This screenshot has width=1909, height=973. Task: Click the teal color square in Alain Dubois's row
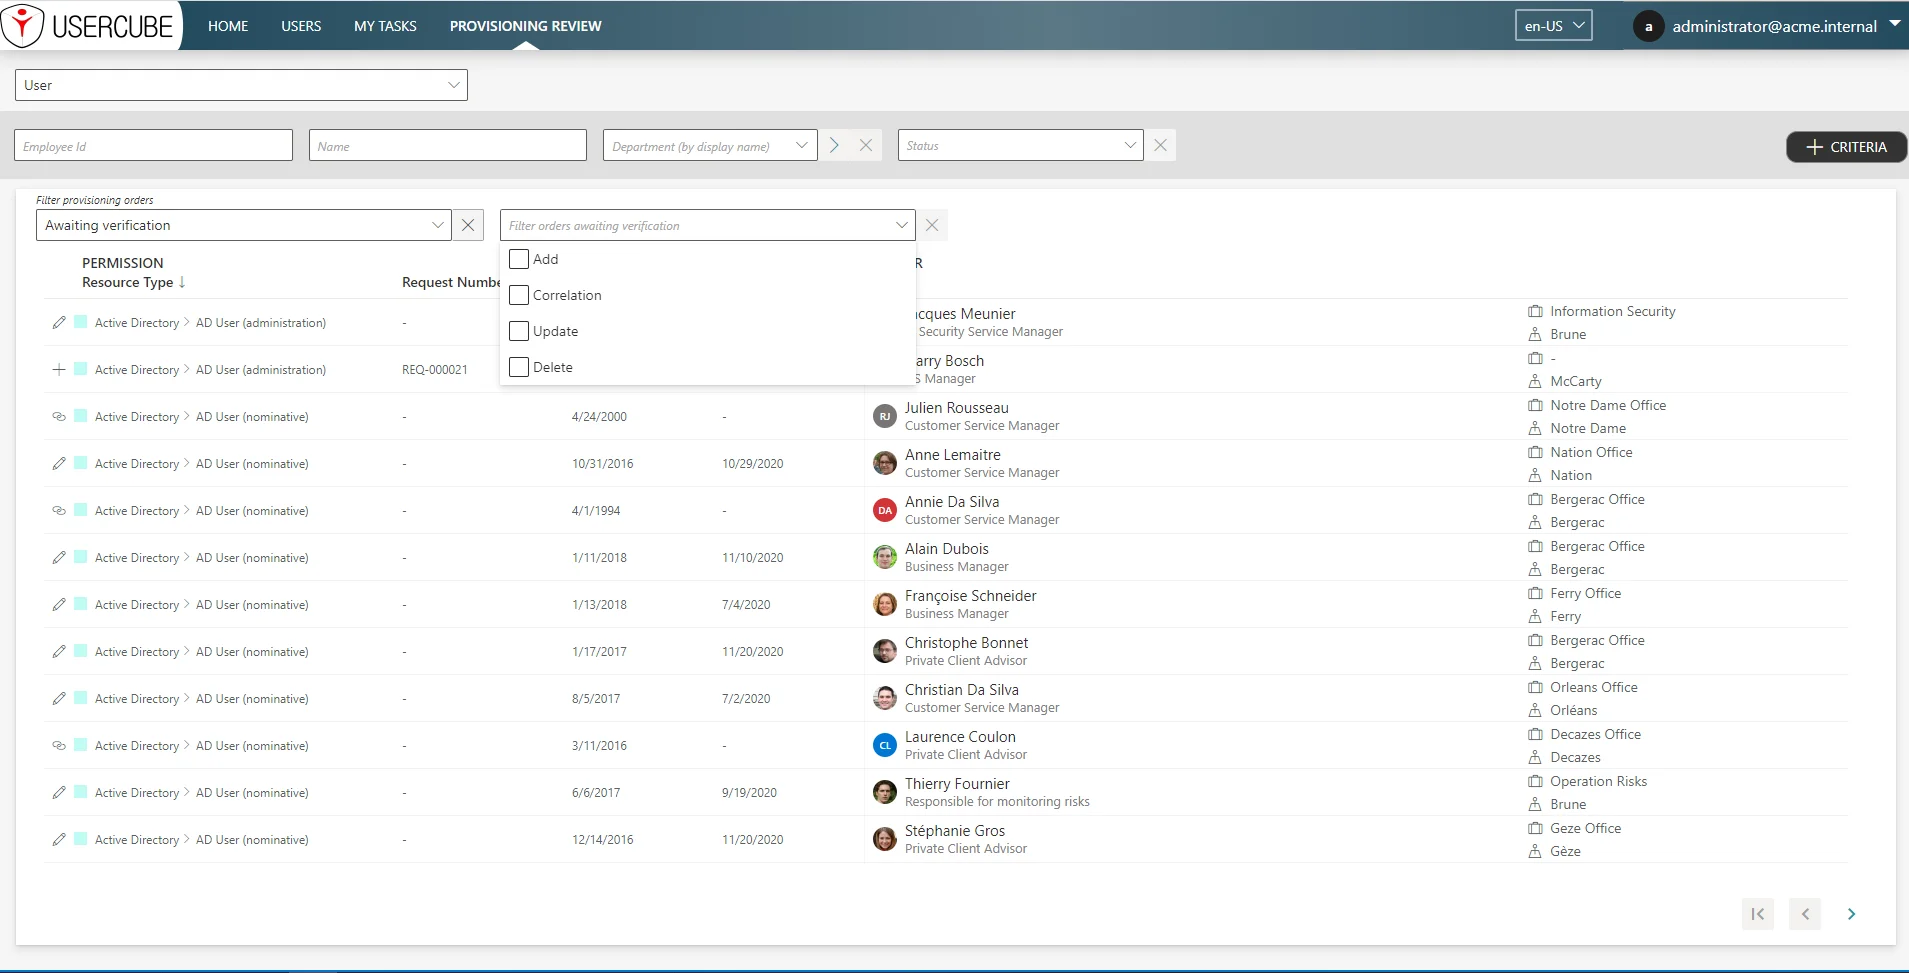[81, 556]
